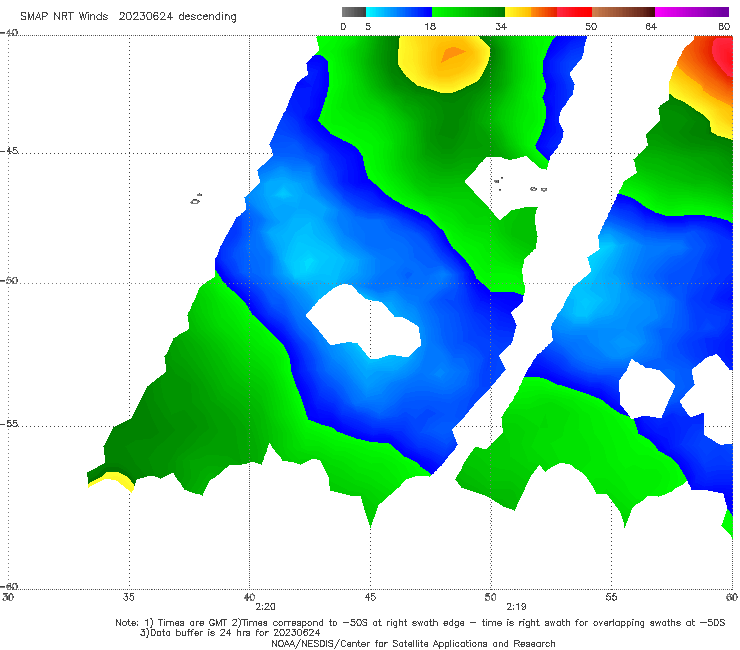Click the '2:20' swath time label
740x650 pixels.
pyautogui.click(x=265, y=607)
